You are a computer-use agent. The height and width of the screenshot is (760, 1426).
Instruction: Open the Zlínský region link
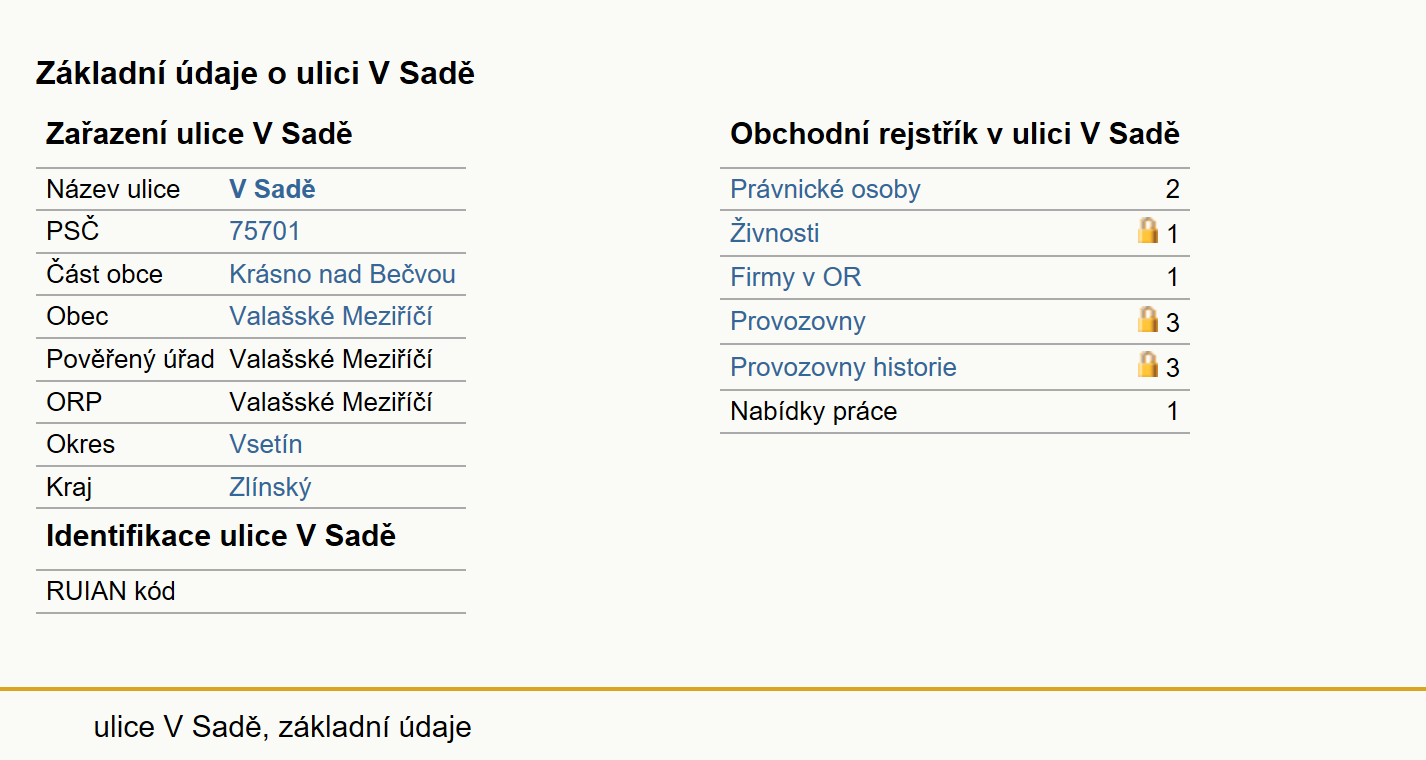click(x=270, y=487)
